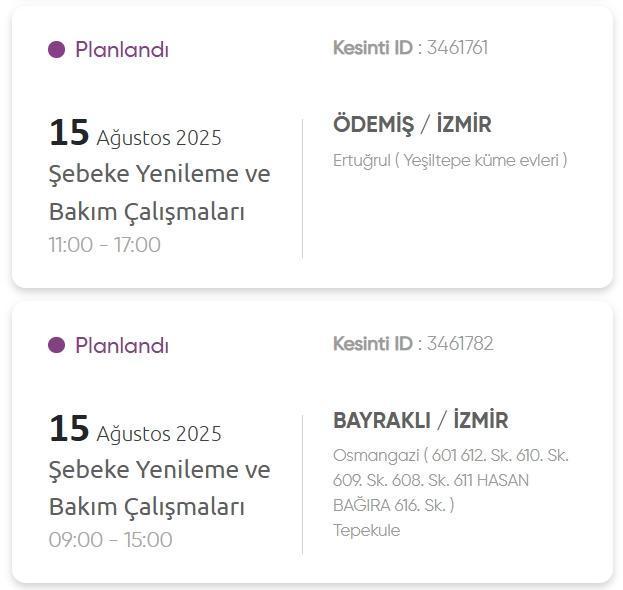Viewport: 623px width, 590px height.
Task: Click the vertical divider in the Bayraklı card
Action: [302, 484]
